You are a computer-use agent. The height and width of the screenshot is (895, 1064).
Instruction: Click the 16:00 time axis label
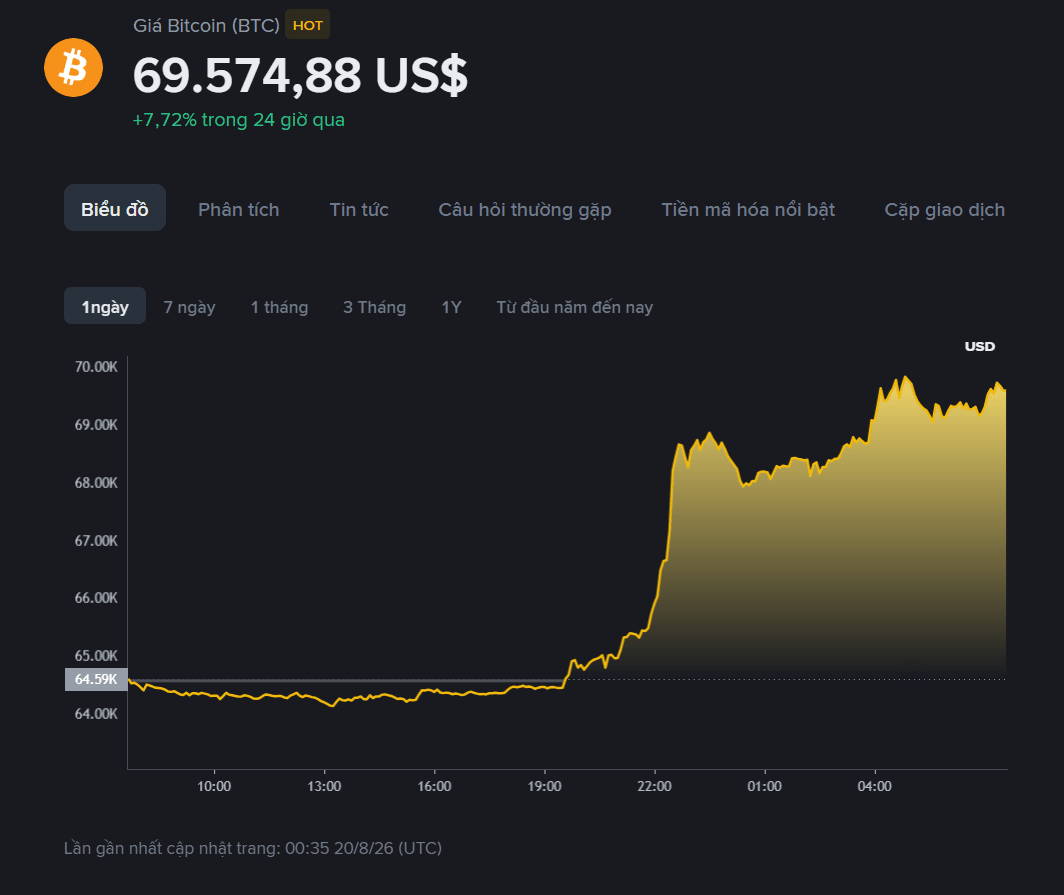tap(434, 786)
